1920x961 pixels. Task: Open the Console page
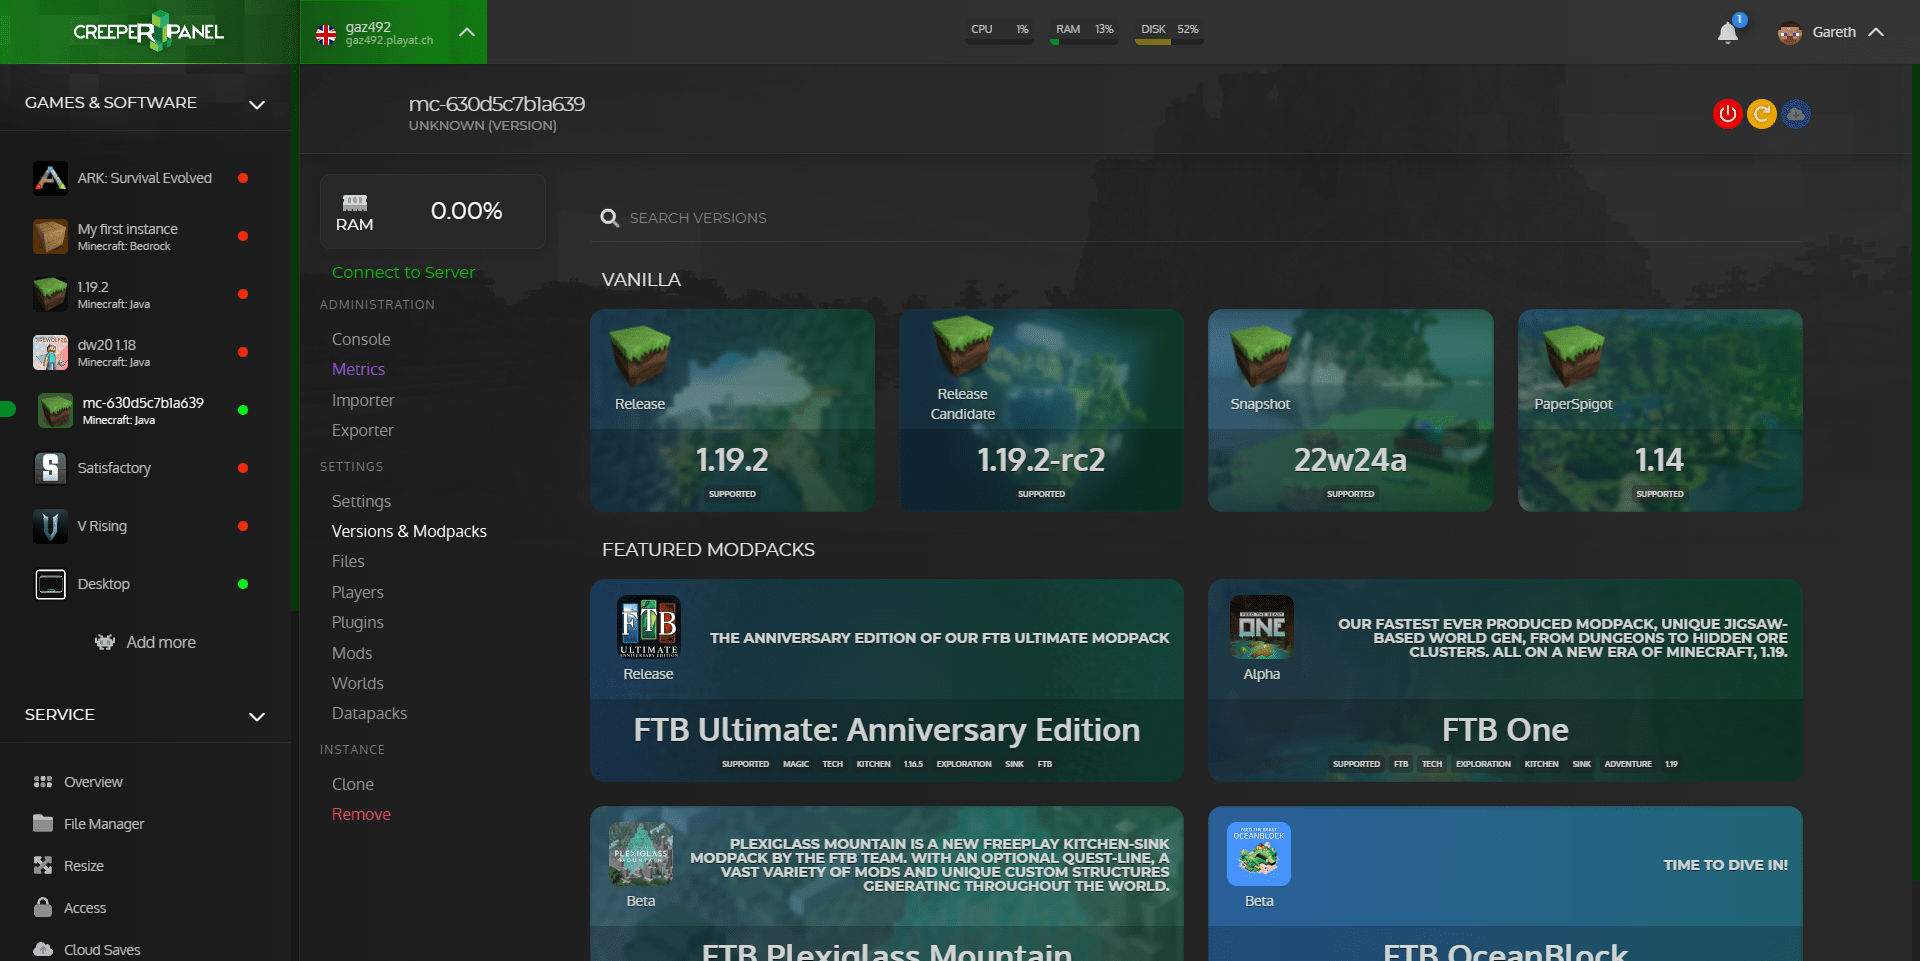[361, 339]
